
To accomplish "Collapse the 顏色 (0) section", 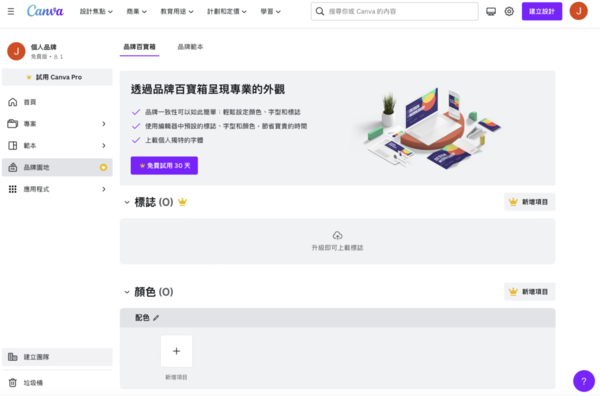I will (127, 292).
